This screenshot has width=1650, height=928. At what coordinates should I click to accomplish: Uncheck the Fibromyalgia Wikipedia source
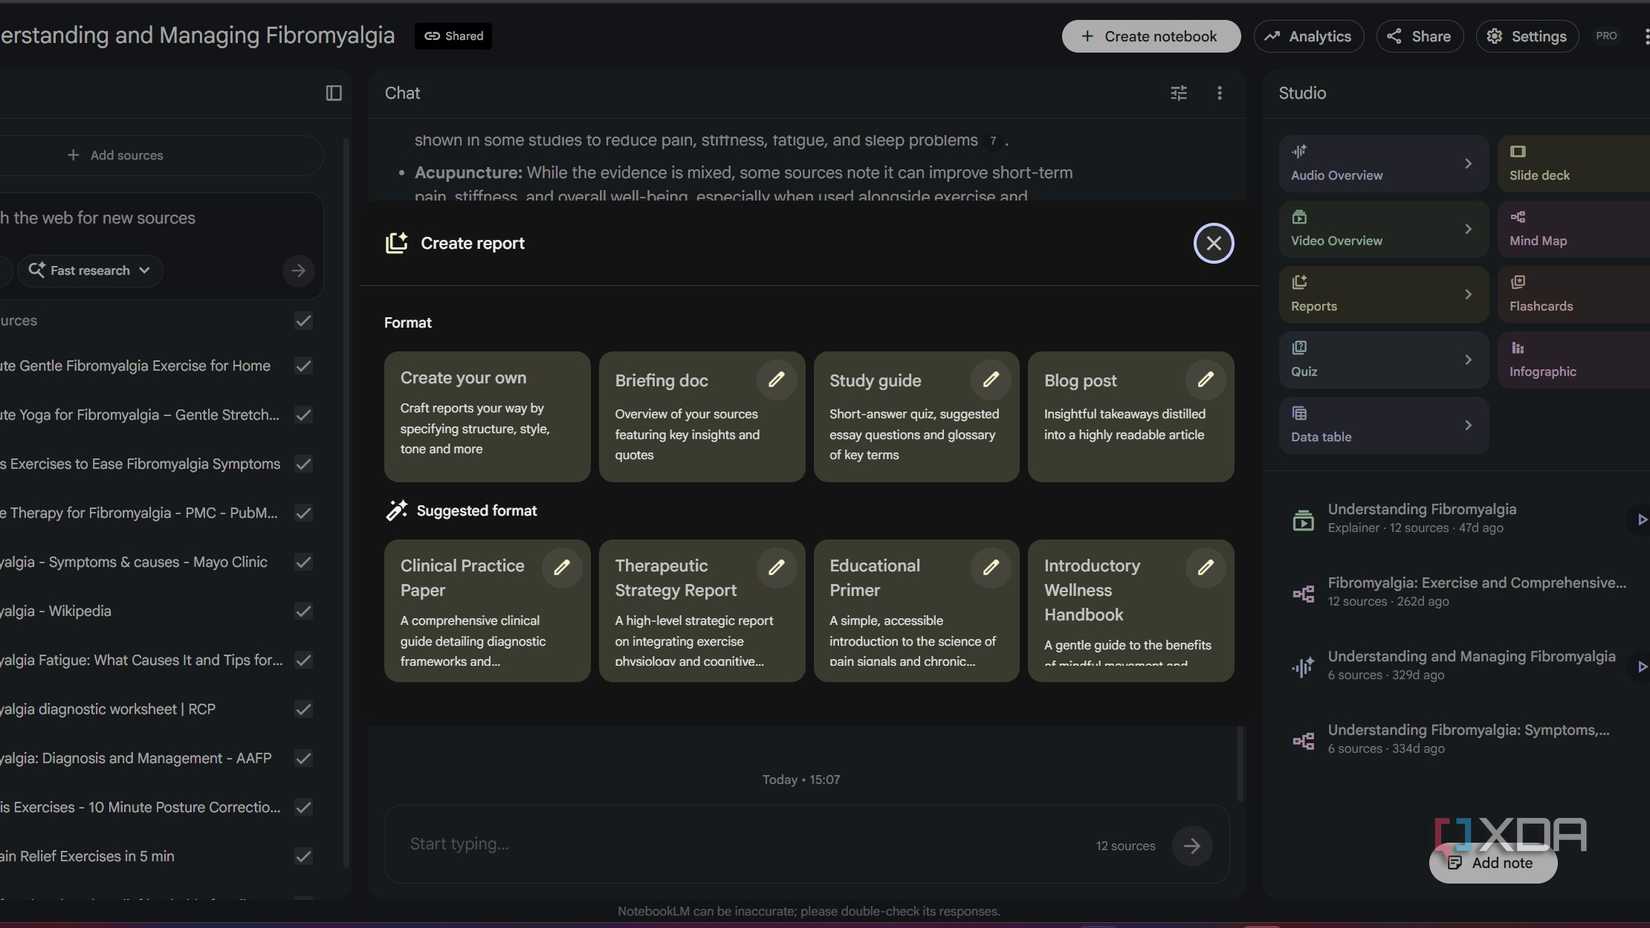coord(303,611)
